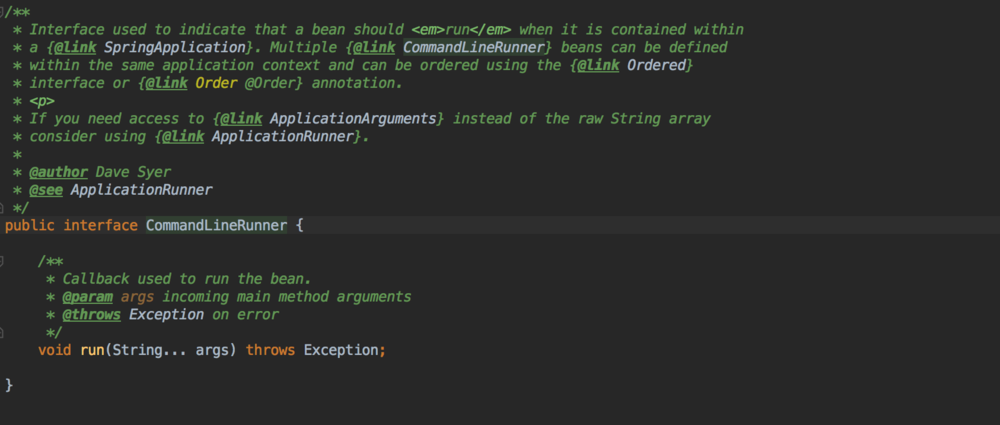Place cursor on CommandLineRunner interface name

pyautogui.click(x=216, y=225)
